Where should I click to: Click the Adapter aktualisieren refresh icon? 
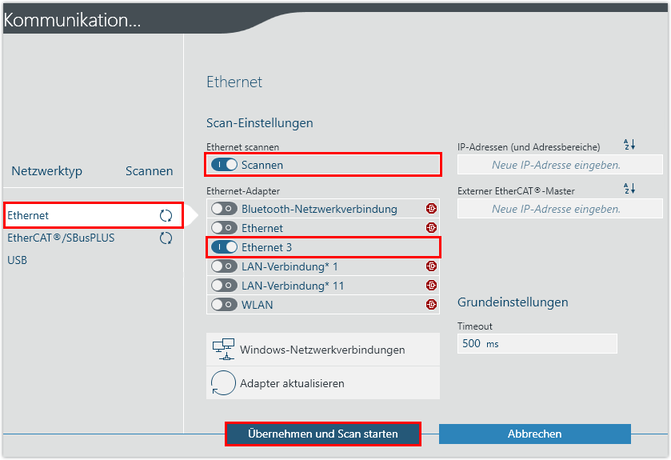(223, 383)
